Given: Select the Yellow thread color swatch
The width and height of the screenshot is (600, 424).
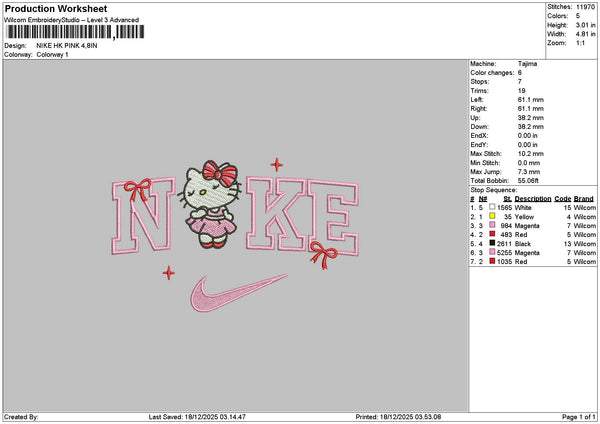Looking at the screenshot, I should (492, 216).
